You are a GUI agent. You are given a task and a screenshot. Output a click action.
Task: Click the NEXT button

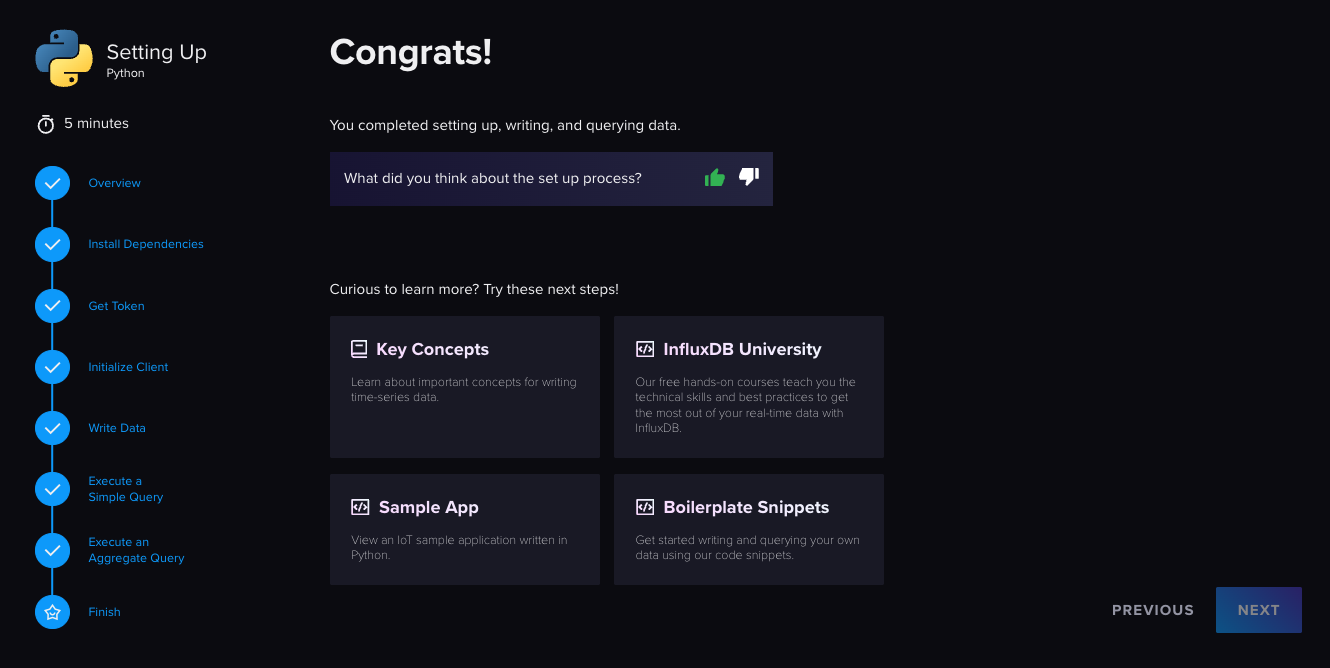click(1258, 610)
